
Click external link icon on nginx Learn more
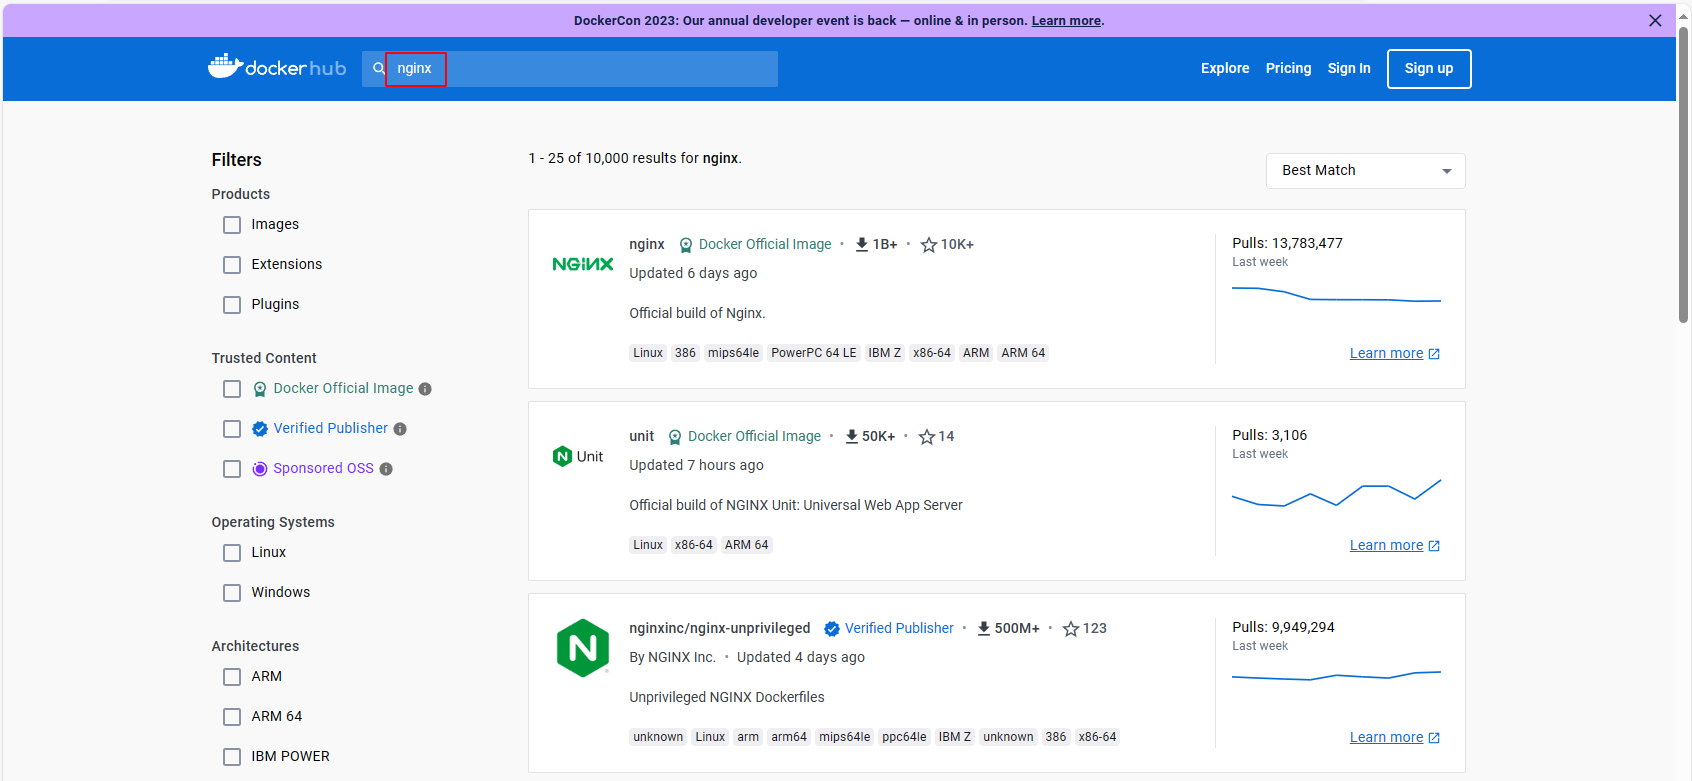pyautogui.click(x=1434, y=354)
